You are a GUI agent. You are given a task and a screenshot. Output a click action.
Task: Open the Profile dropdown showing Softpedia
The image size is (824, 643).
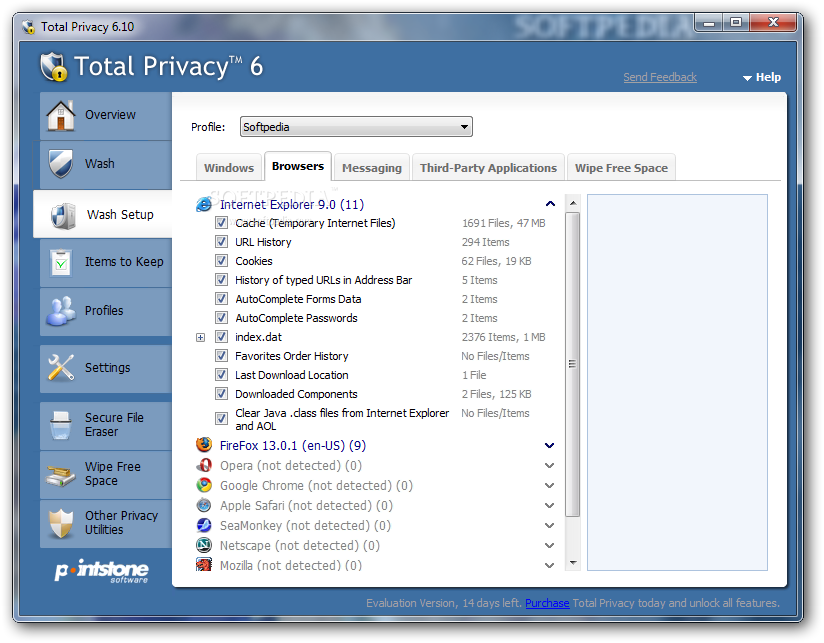(x=356, y=127)
